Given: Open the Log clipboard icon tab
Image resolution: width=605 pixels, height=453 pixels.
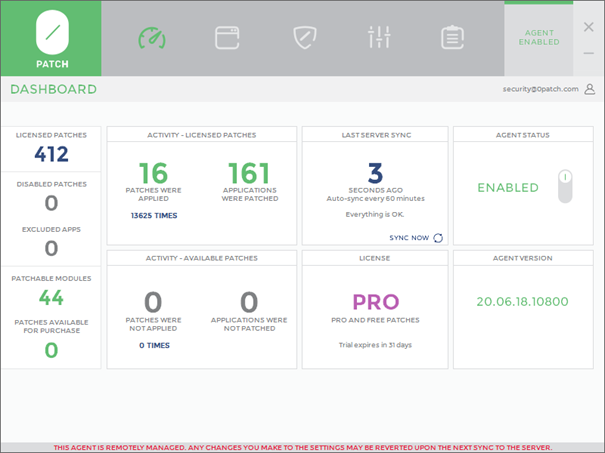Looking at the screenshot, I should pos(452,37).
